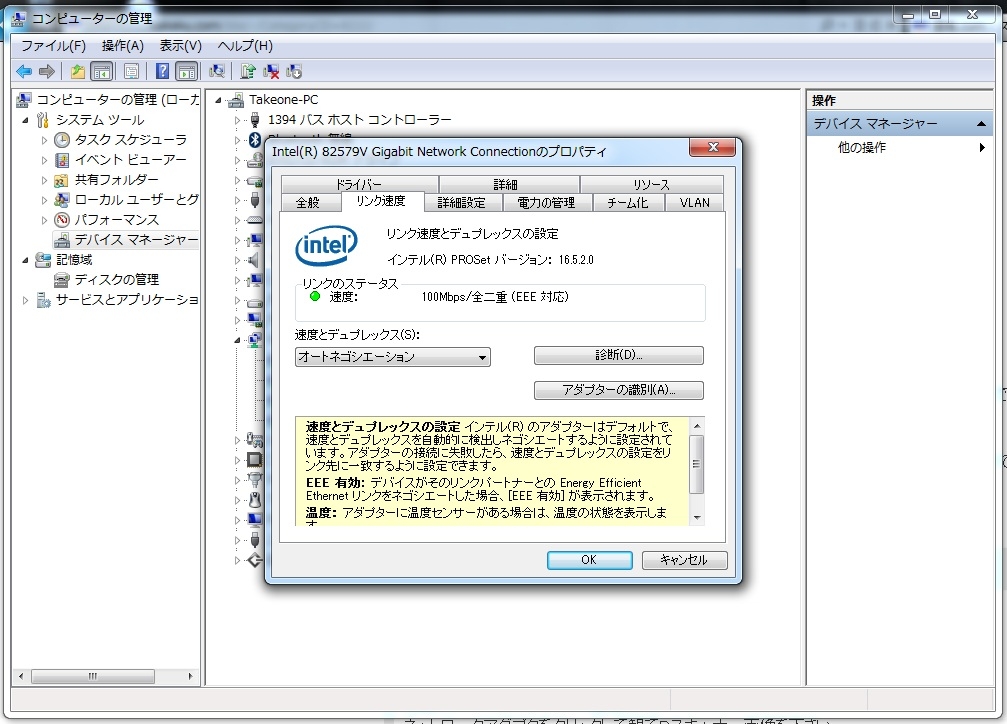Toggle the show/hide action pane toolbar icon

[x=187, y=71]
